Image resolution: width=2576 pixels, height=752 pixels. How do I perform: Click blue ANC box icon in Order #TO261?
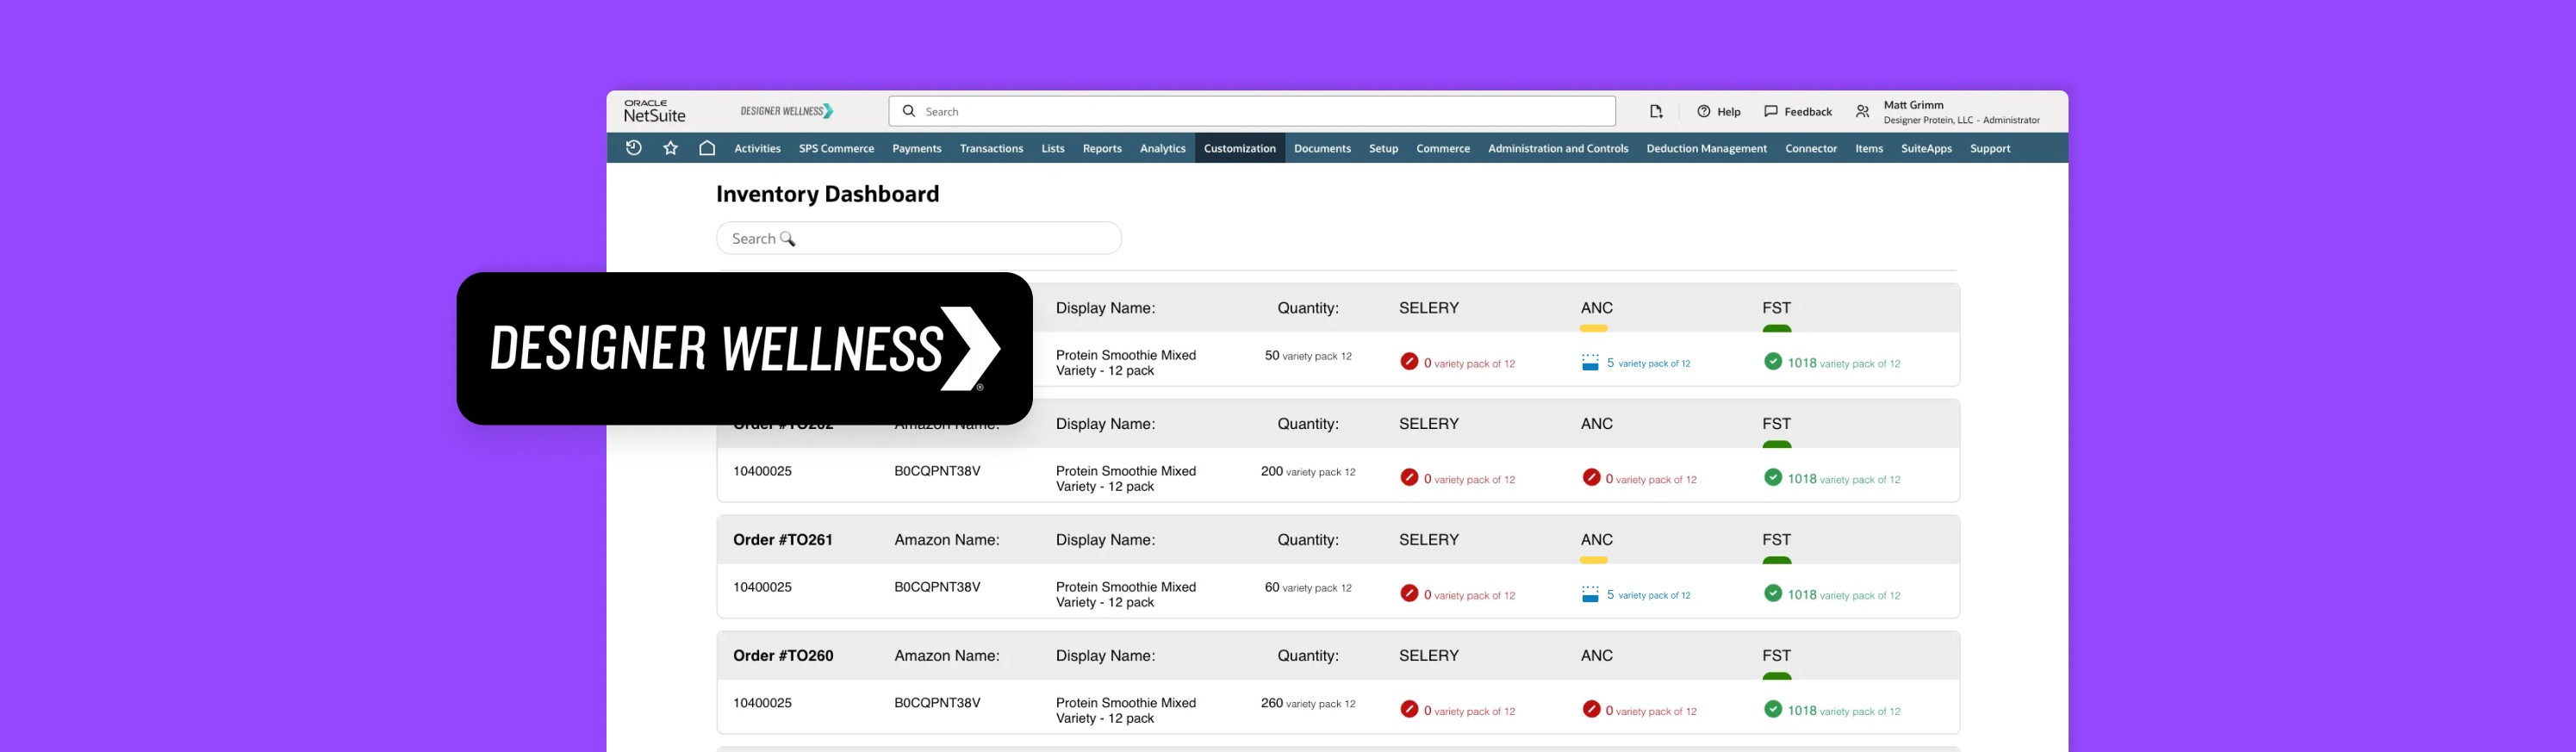click(x=1590, y=594)
